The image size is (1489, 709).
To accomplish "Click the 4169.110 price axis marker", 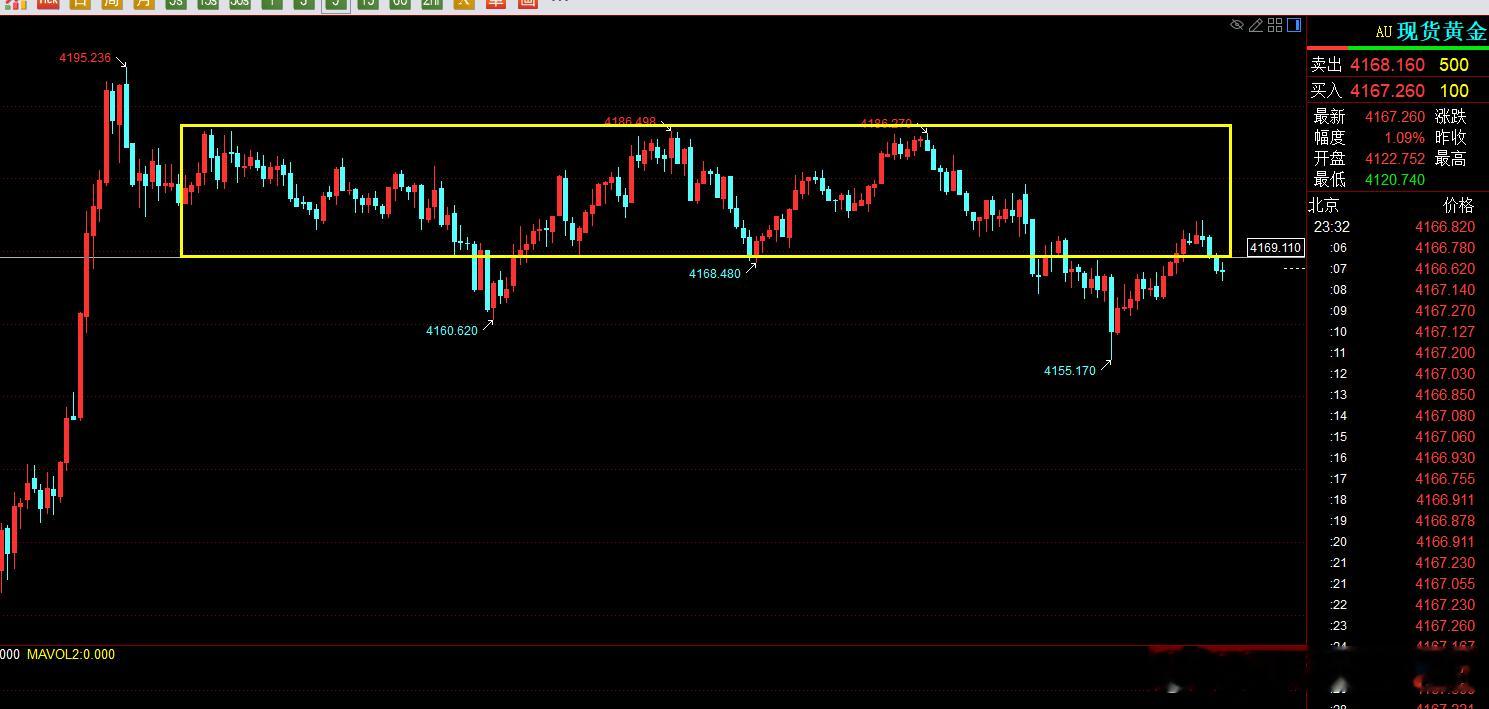I will pos(1276,248).
